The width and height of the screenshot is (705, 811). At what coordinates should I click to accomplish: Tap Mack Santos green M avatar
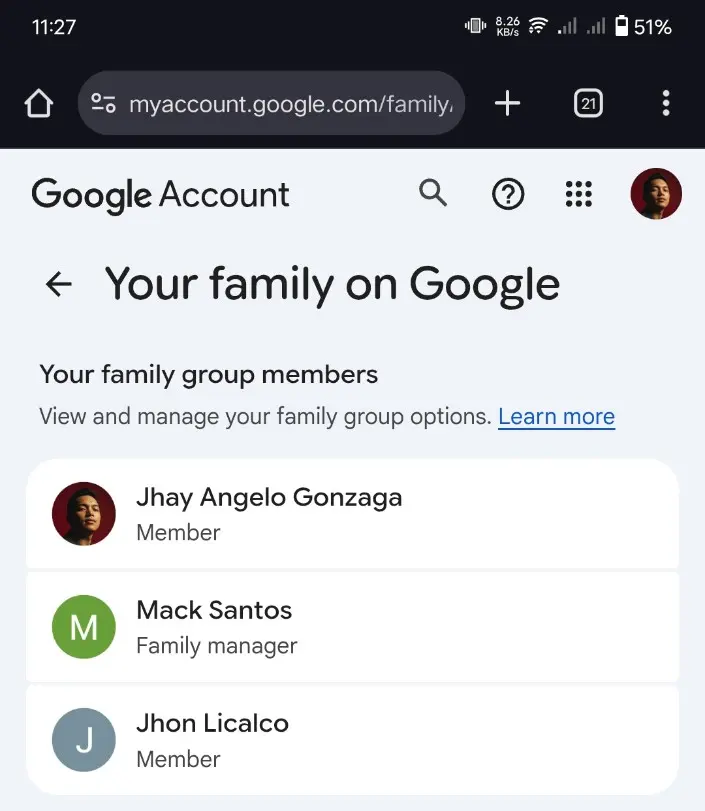pos(84,627)
